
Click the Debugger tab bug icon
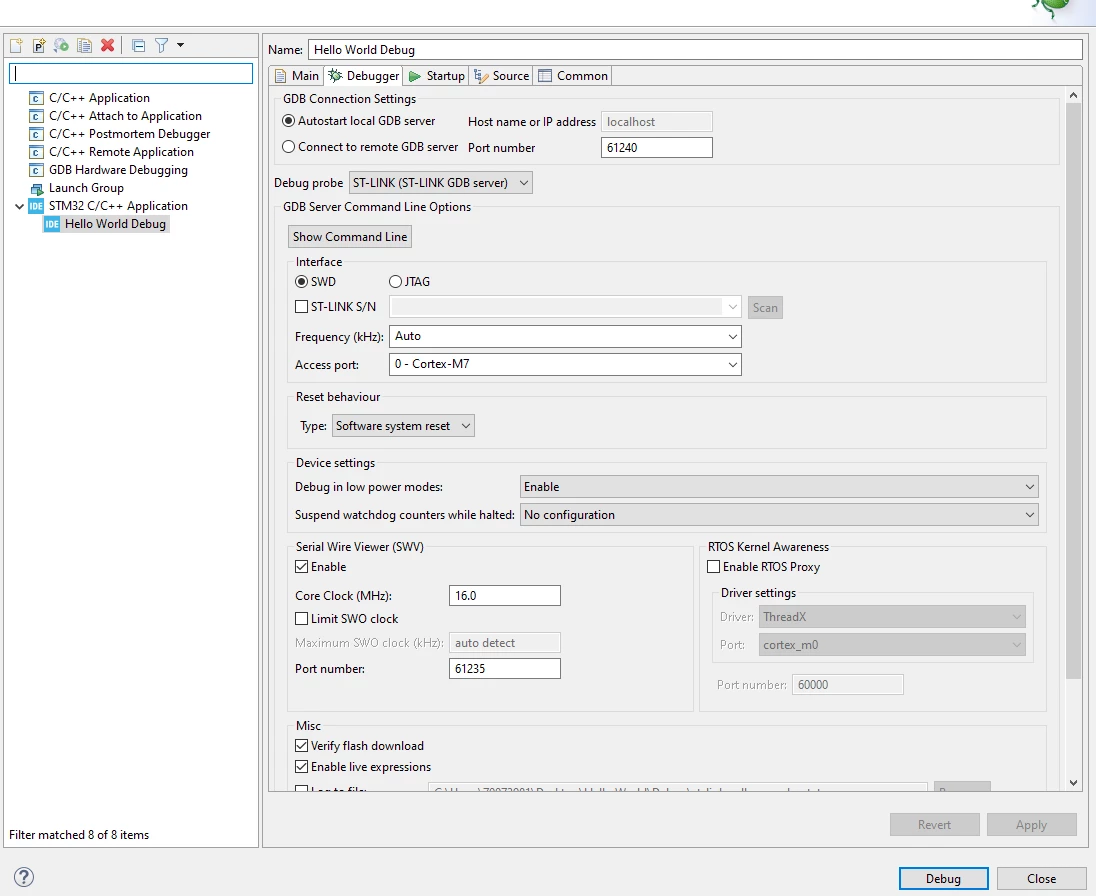336,75
